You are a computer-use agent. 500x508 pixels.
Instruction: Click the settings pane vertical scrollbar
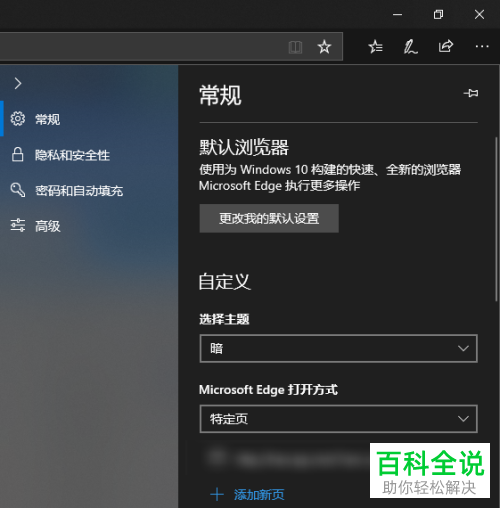(496, 219)
